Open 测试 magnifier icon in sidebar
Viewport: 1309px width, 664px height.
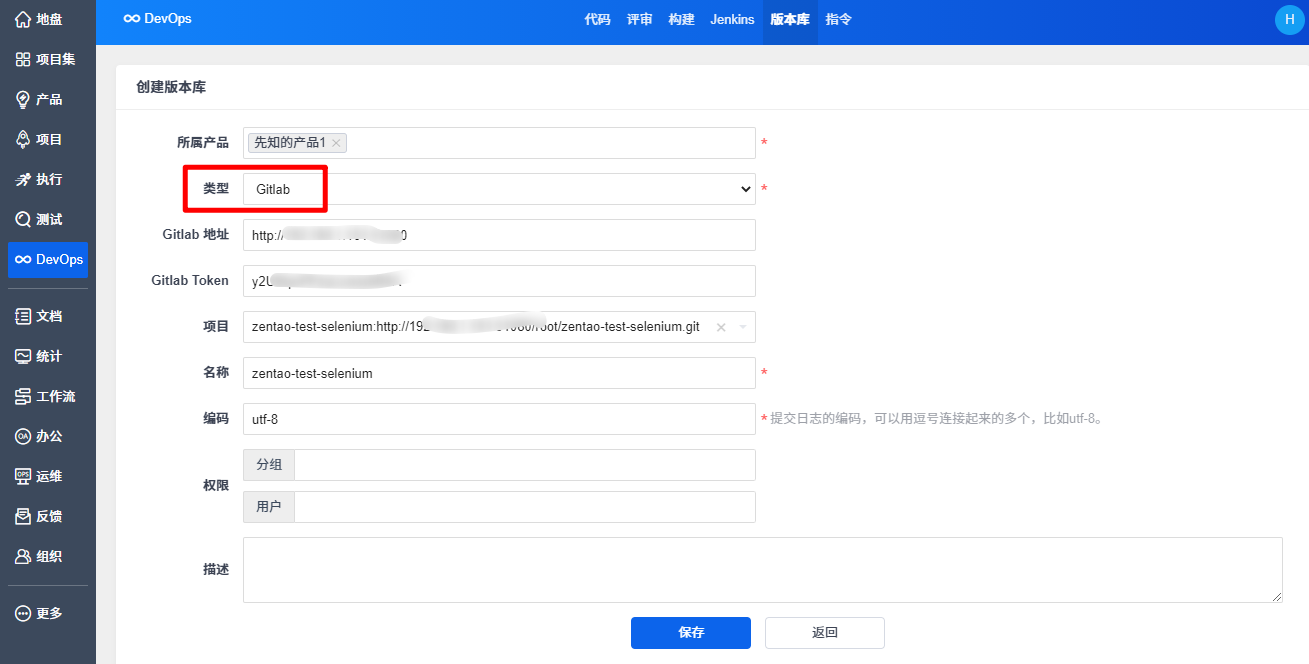(23, 219)
